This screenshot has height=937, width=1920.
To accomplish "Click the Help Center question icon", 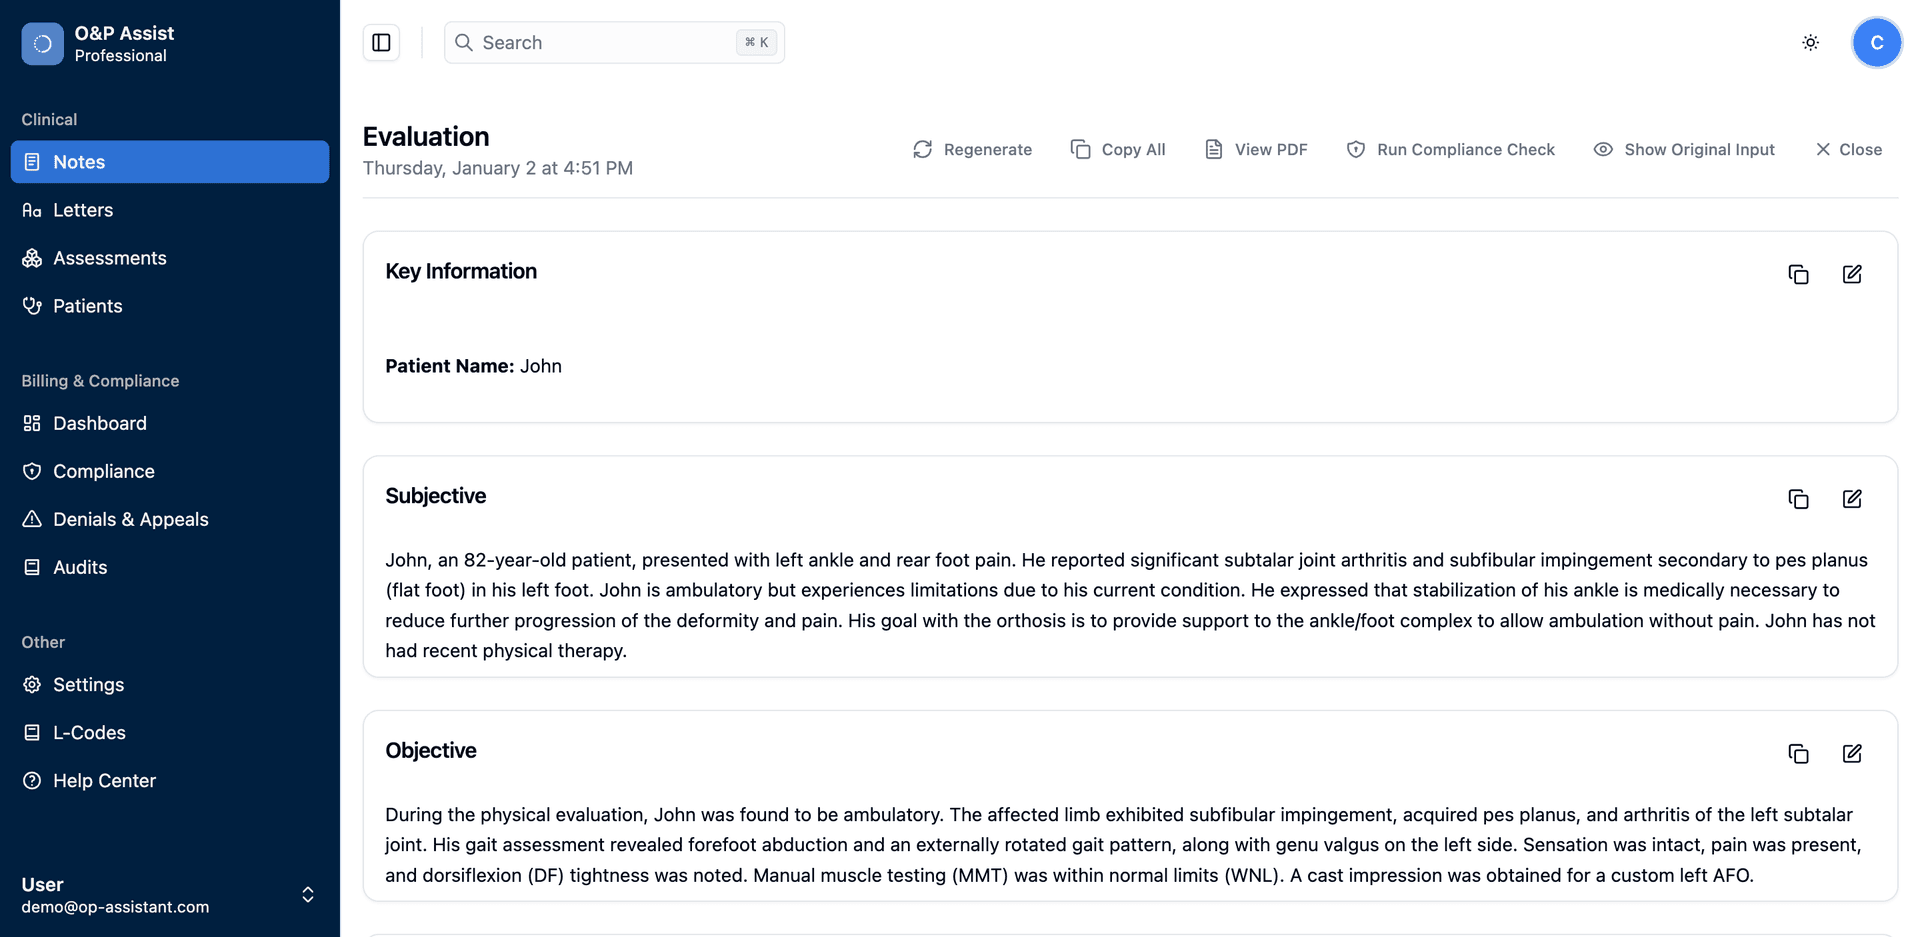I will click(32, 781).
